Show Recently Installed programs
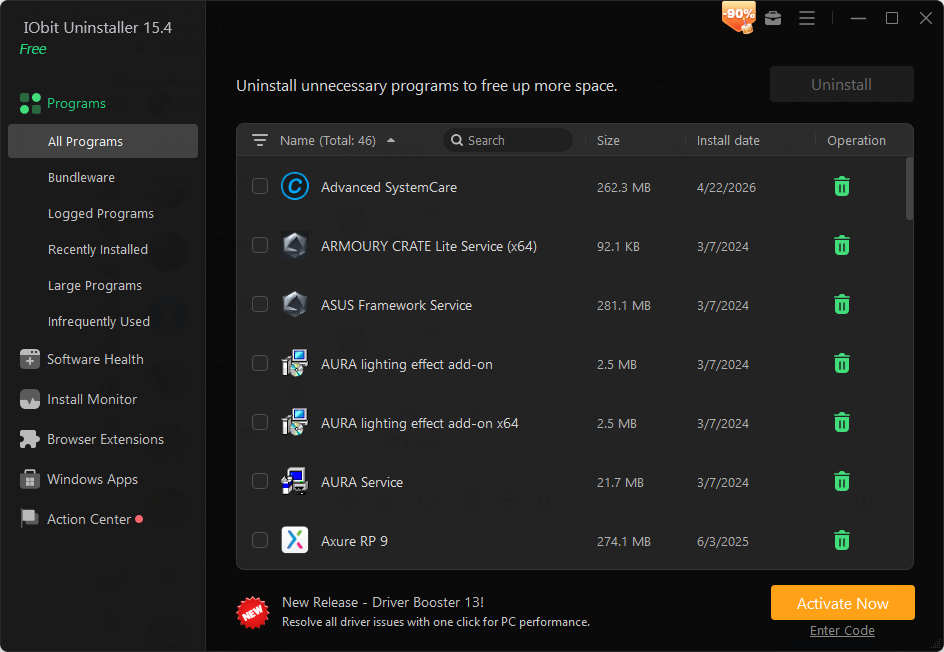The height and width of the screenshot is (652, 944). pos(98,249)
